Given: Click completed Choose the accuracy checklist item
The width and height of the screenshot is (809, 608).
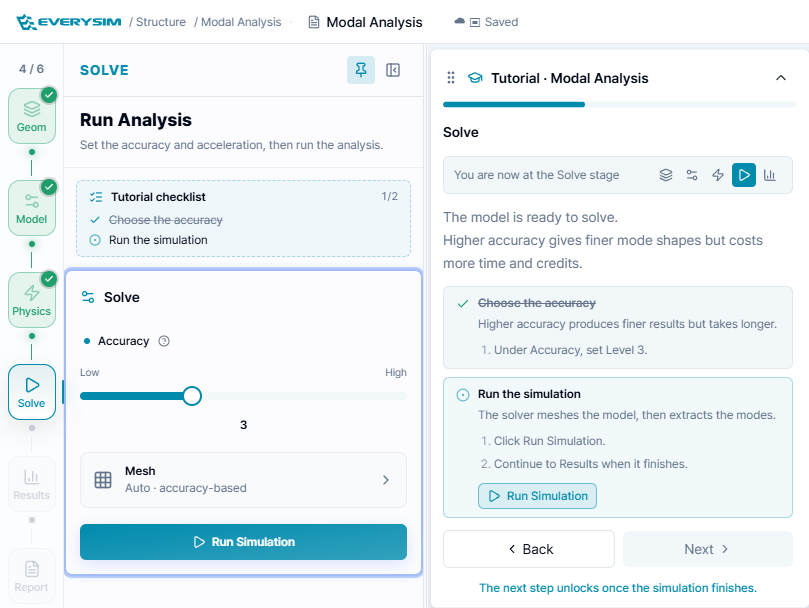Looking at the screenshot, I should click(166, 220).
